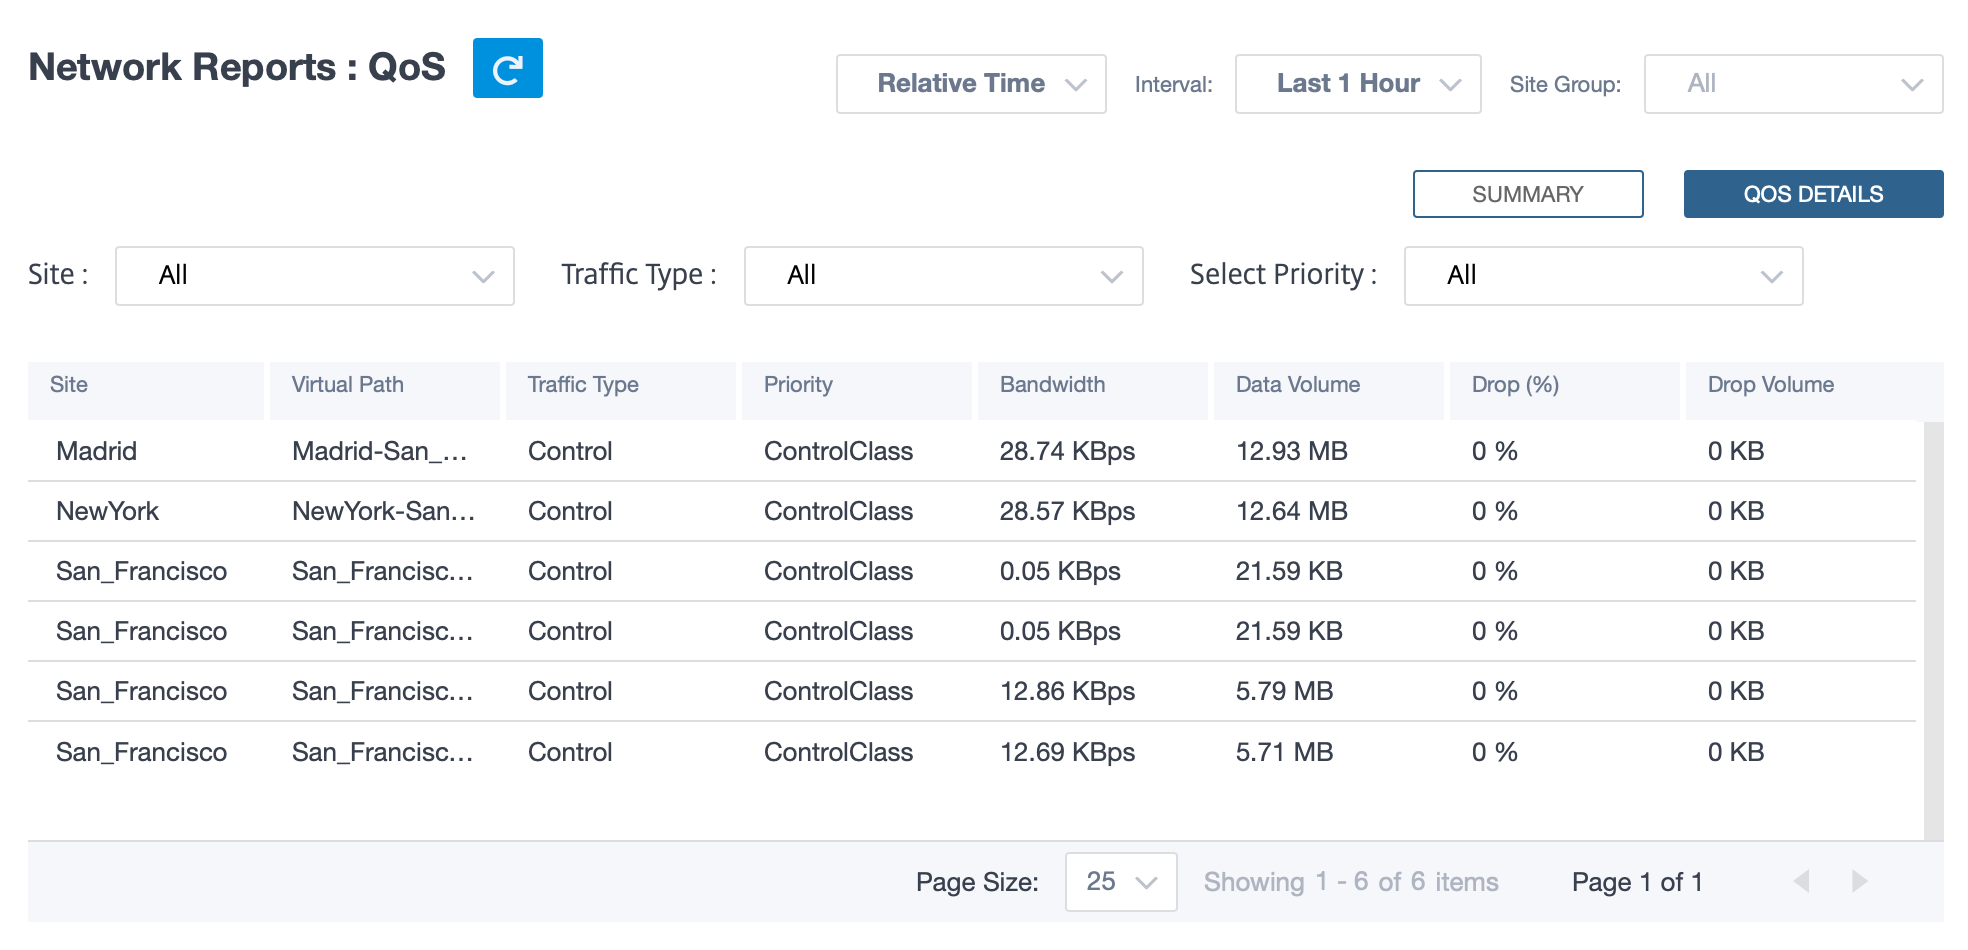Viewport: 1968px width, 950px height.
Task: Click 0 KB drop volume in NewYork row
Action: pos(1736,511)
